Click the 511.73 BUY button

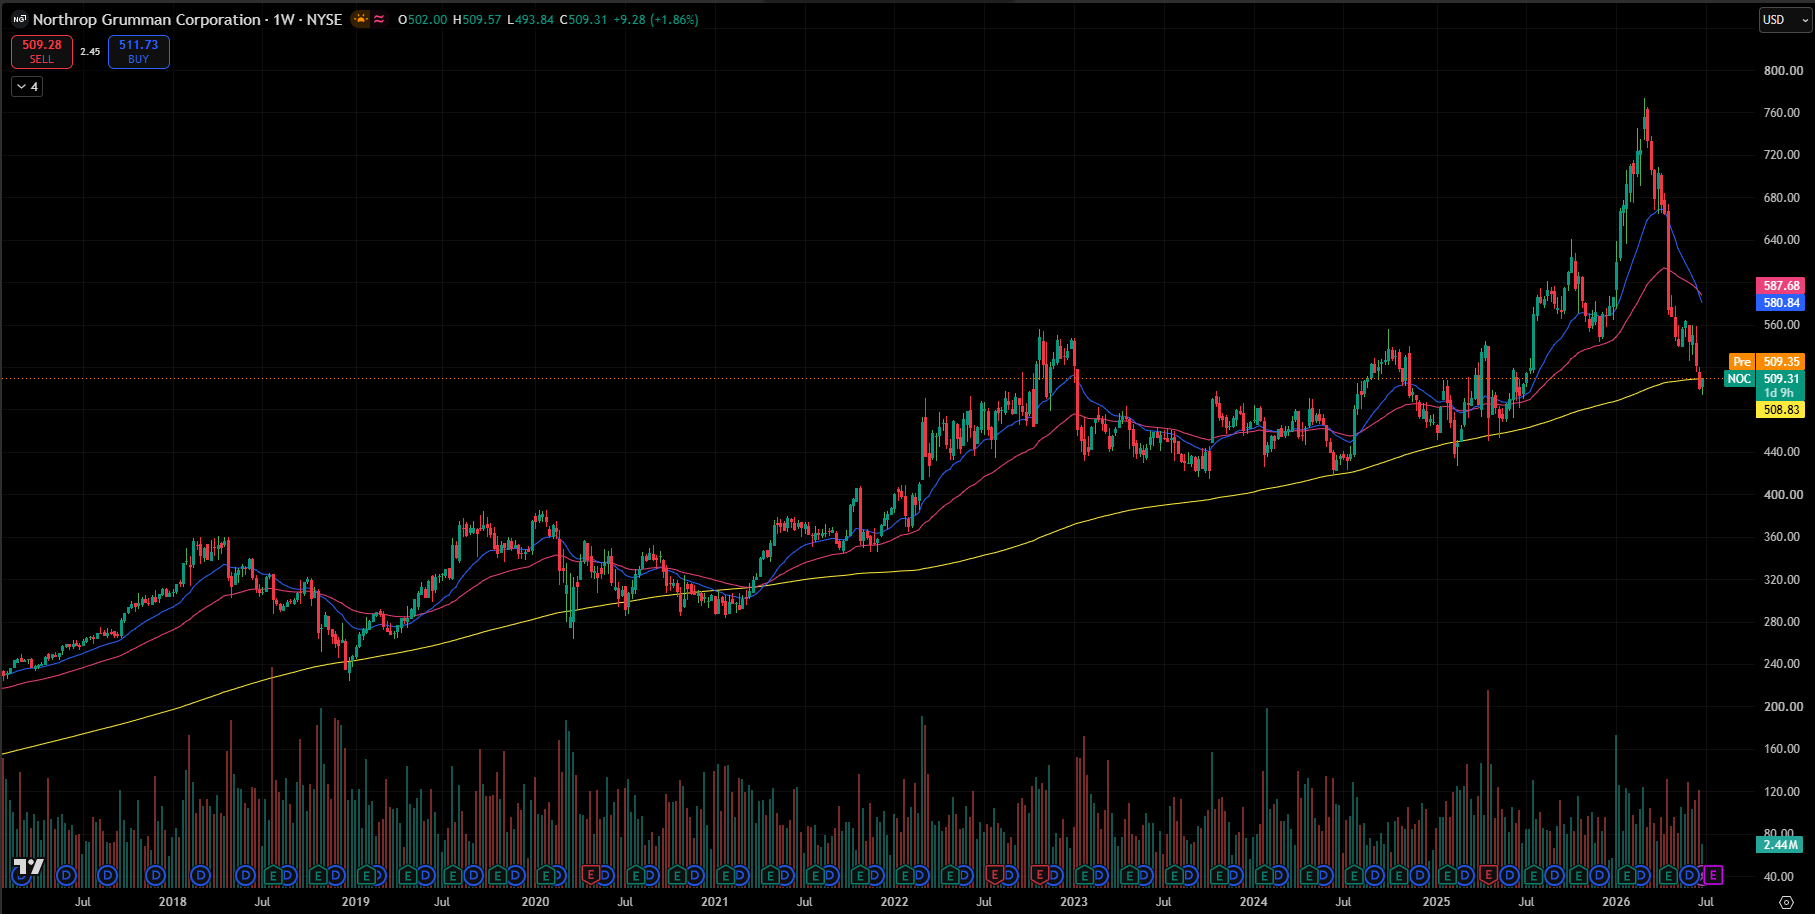click(x=139, y=52)
